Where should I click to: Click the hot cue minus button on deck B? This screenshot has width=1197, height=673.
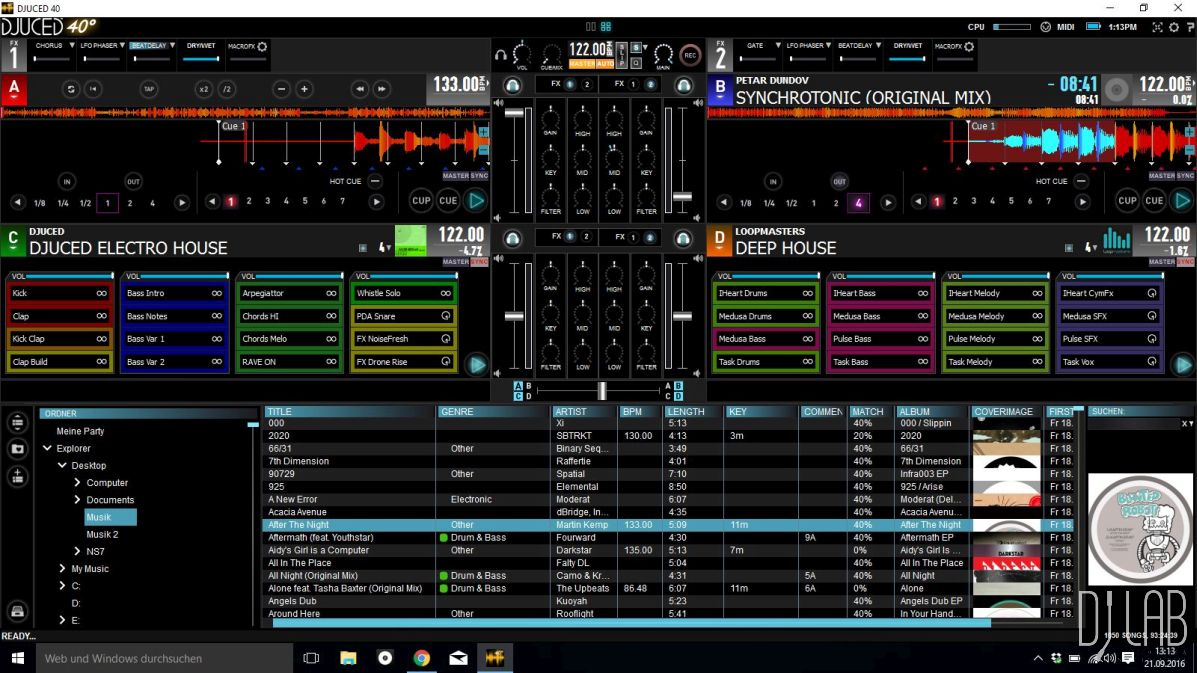[1081, 181]
